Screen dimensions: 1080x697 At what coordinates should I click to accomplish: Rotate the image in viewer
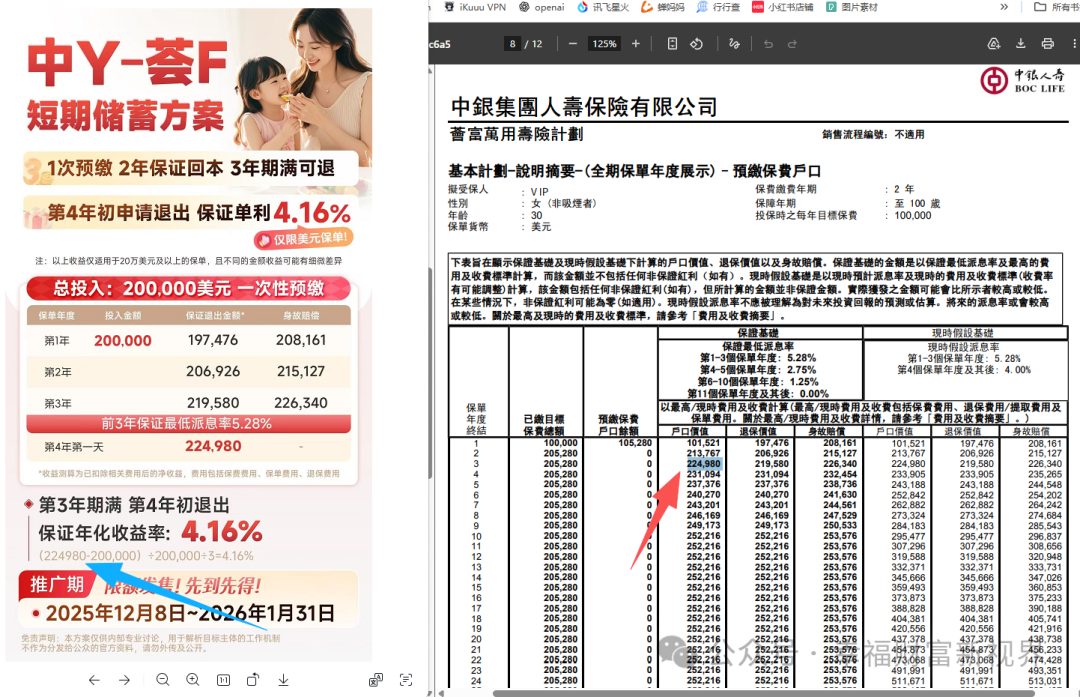254,680
